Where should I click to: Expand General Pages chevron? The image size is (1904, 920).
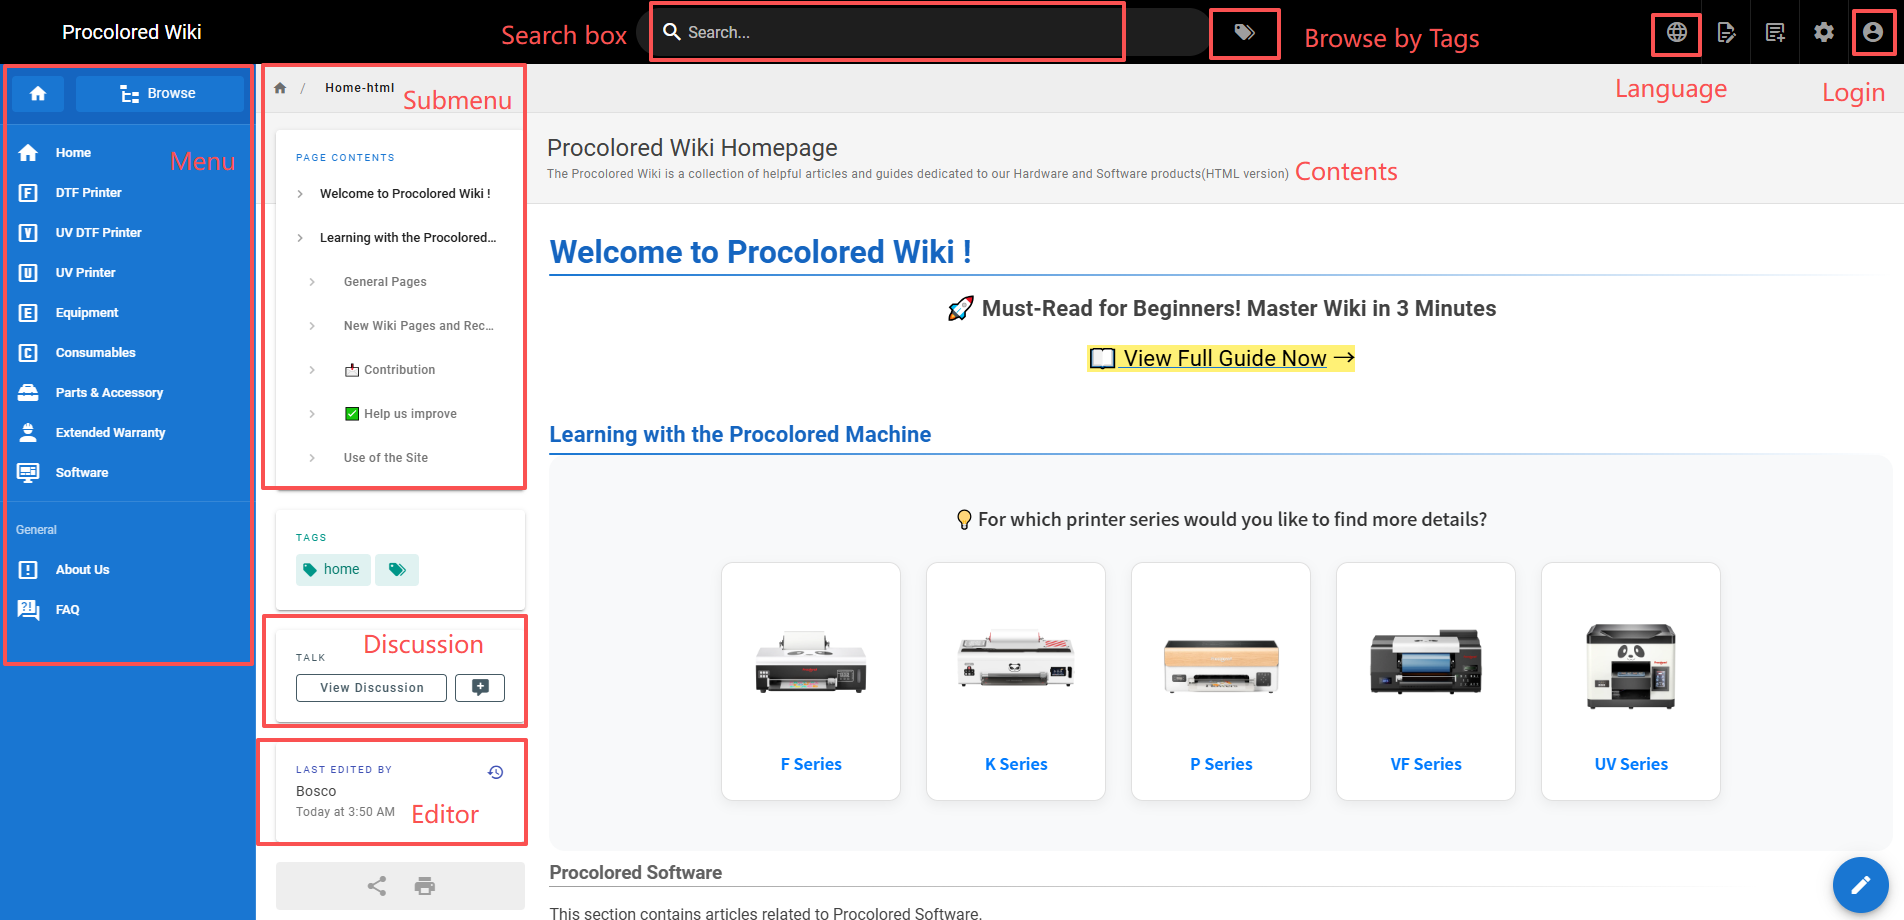(x=312, y=282)
